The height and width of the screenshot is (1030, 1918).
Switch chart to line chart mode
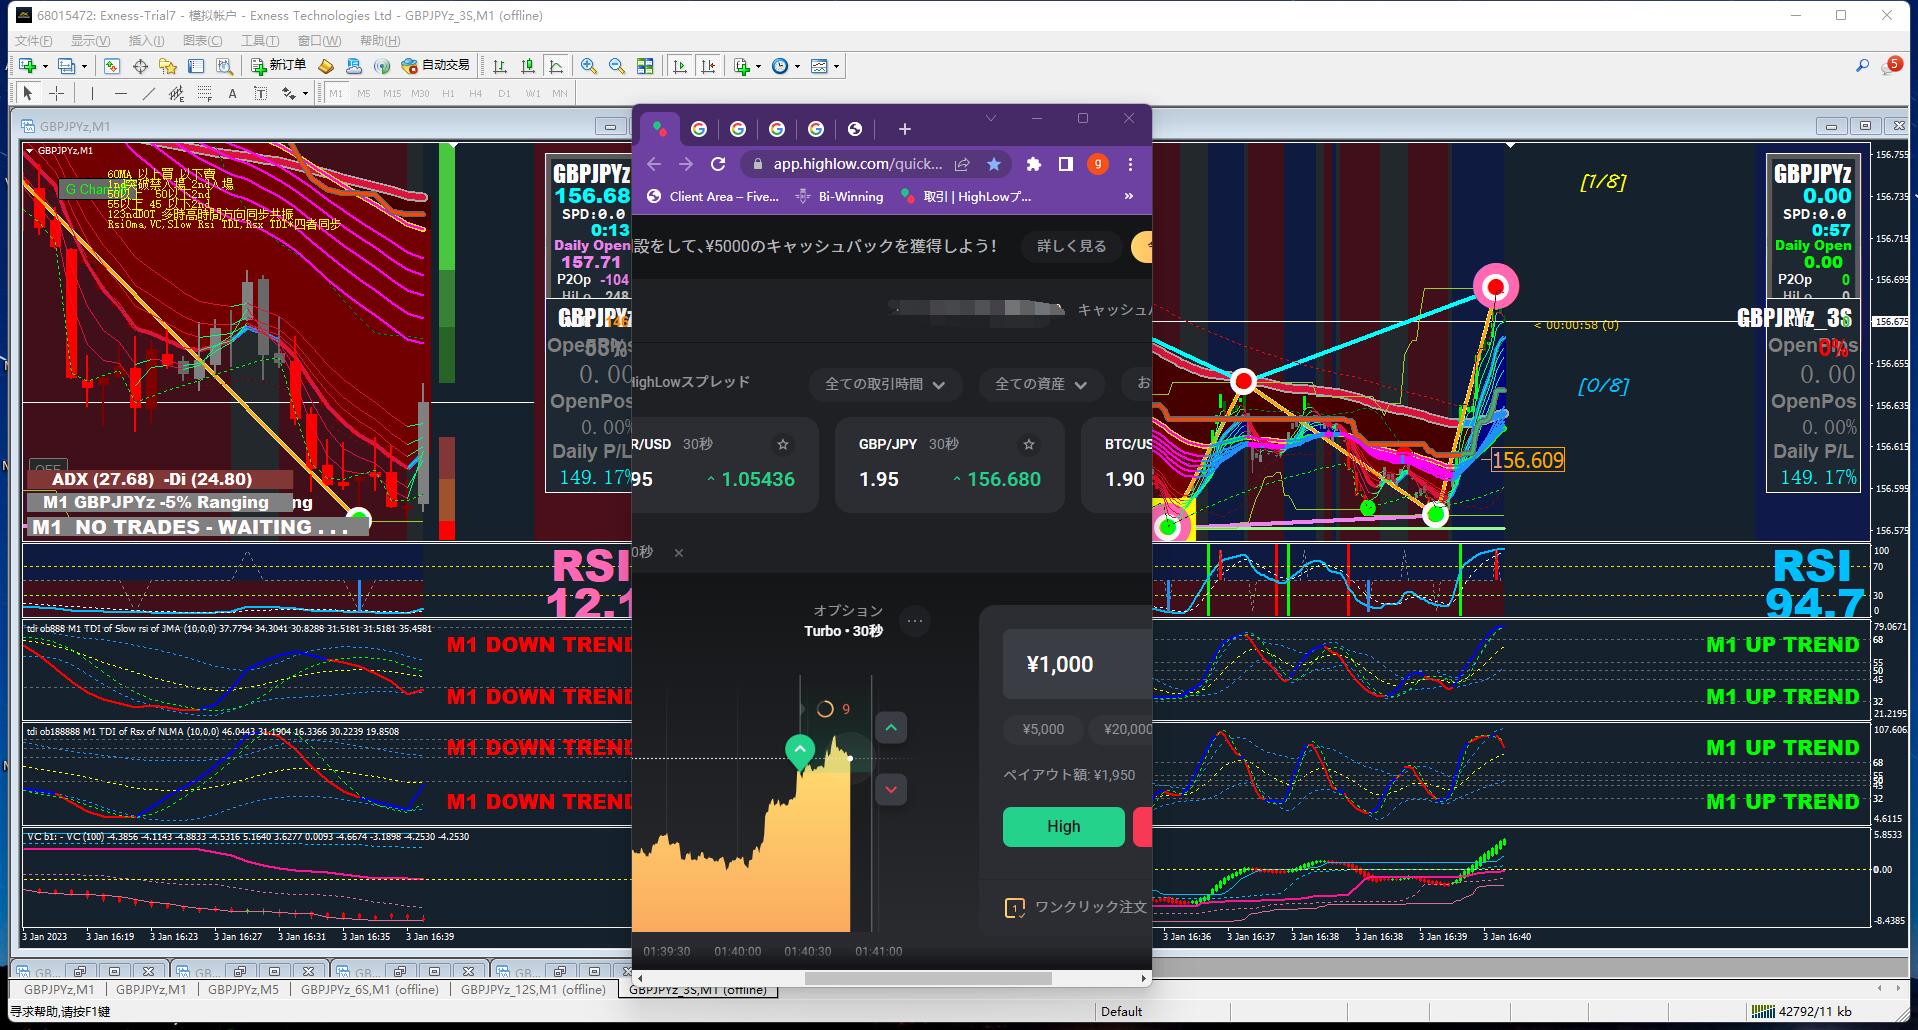click(556, 66)
